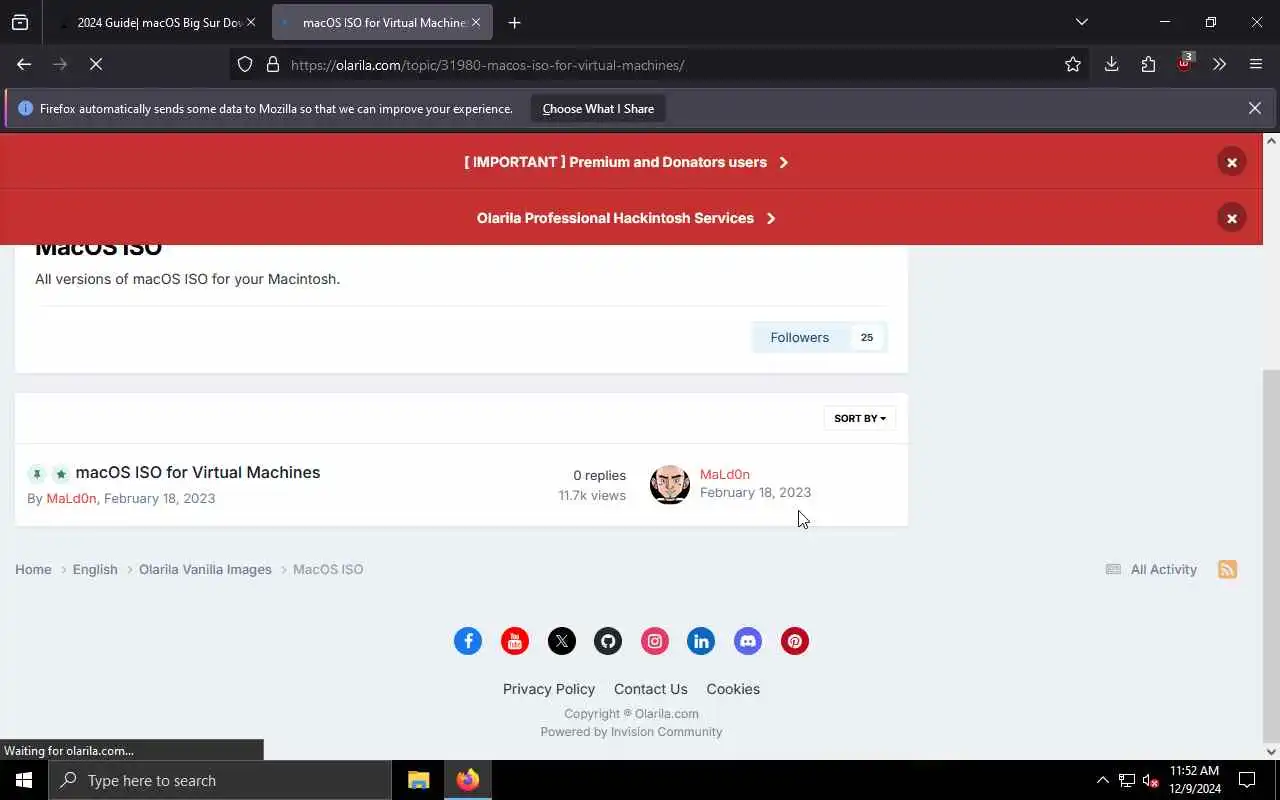Open Contact Us link

tap(651, 689)
